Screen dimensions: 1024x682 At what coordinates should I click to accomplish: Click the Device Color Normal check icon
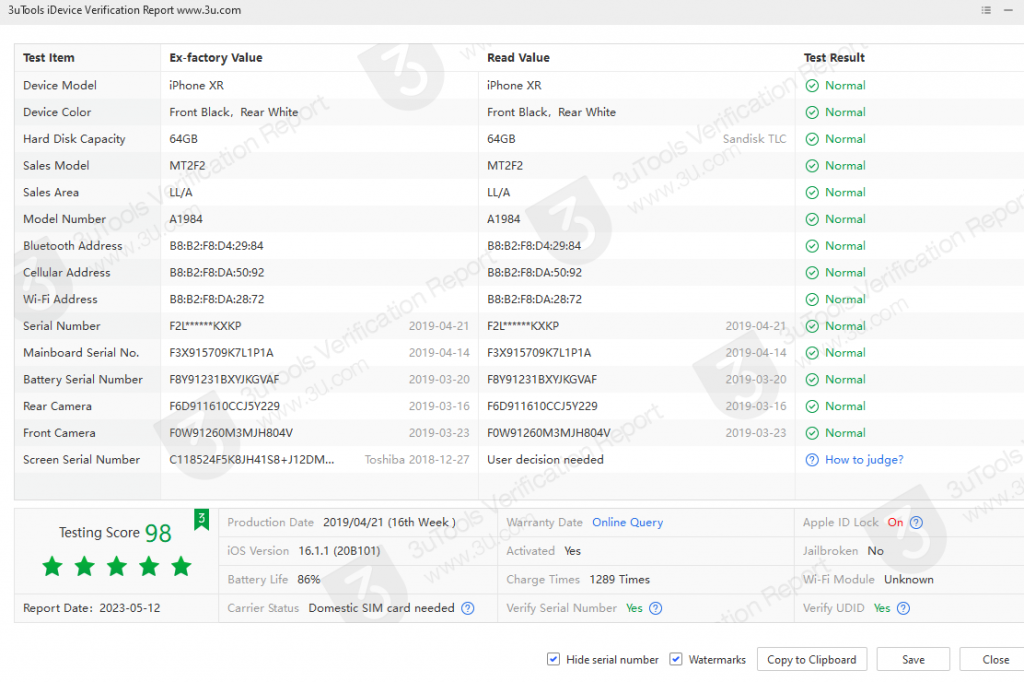[x=812, y=112]
